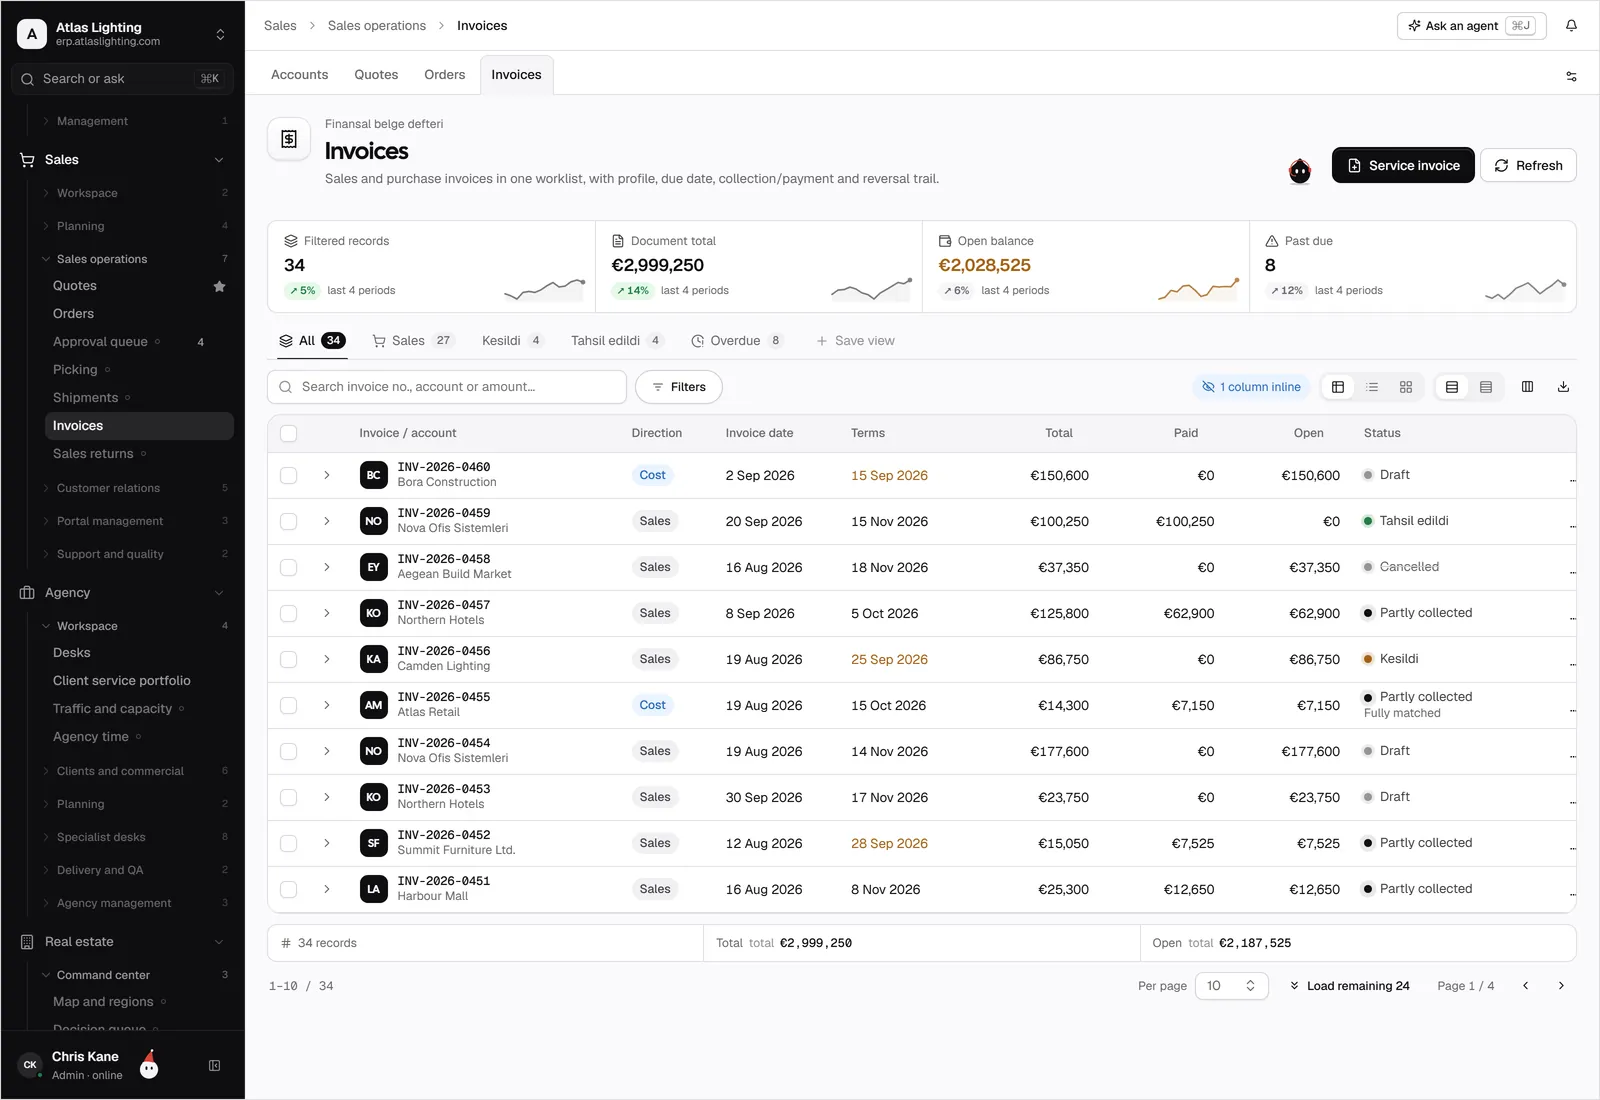This screenshot has width=1600, height=1100.
Task: Click Load remaining 24
Action: pyautogui.click(x=1349, y=986)
